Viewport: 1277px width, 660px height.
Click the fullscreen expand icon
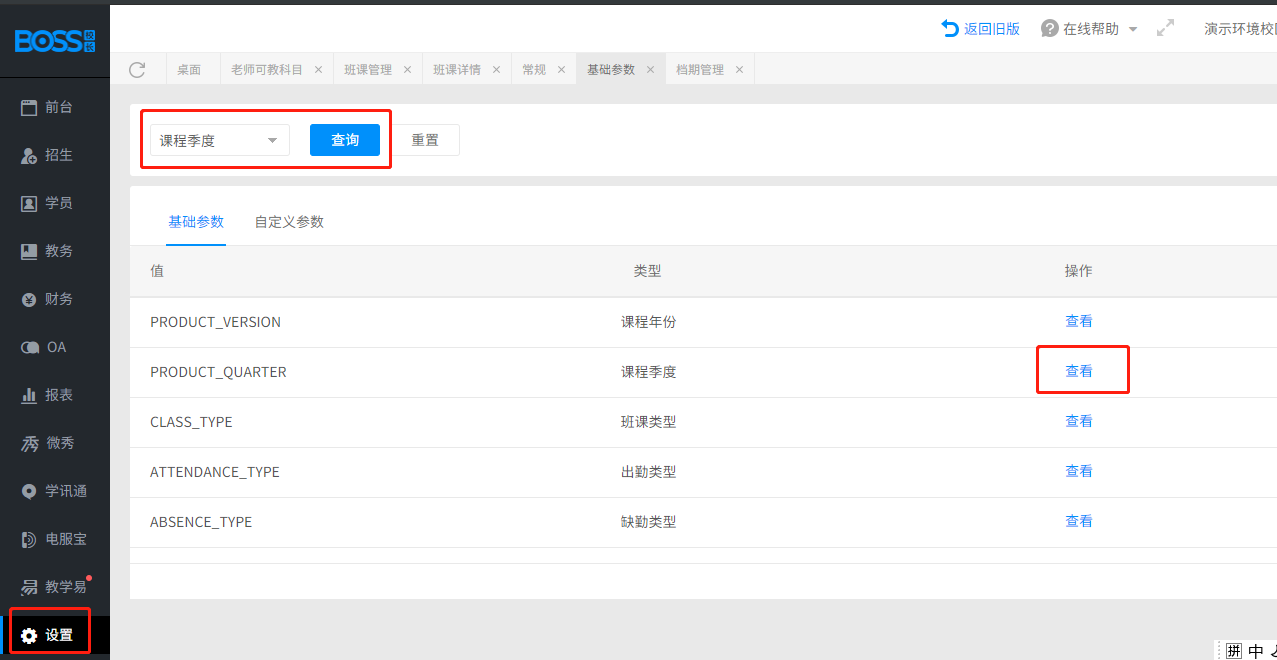(x=1165, y=29)
